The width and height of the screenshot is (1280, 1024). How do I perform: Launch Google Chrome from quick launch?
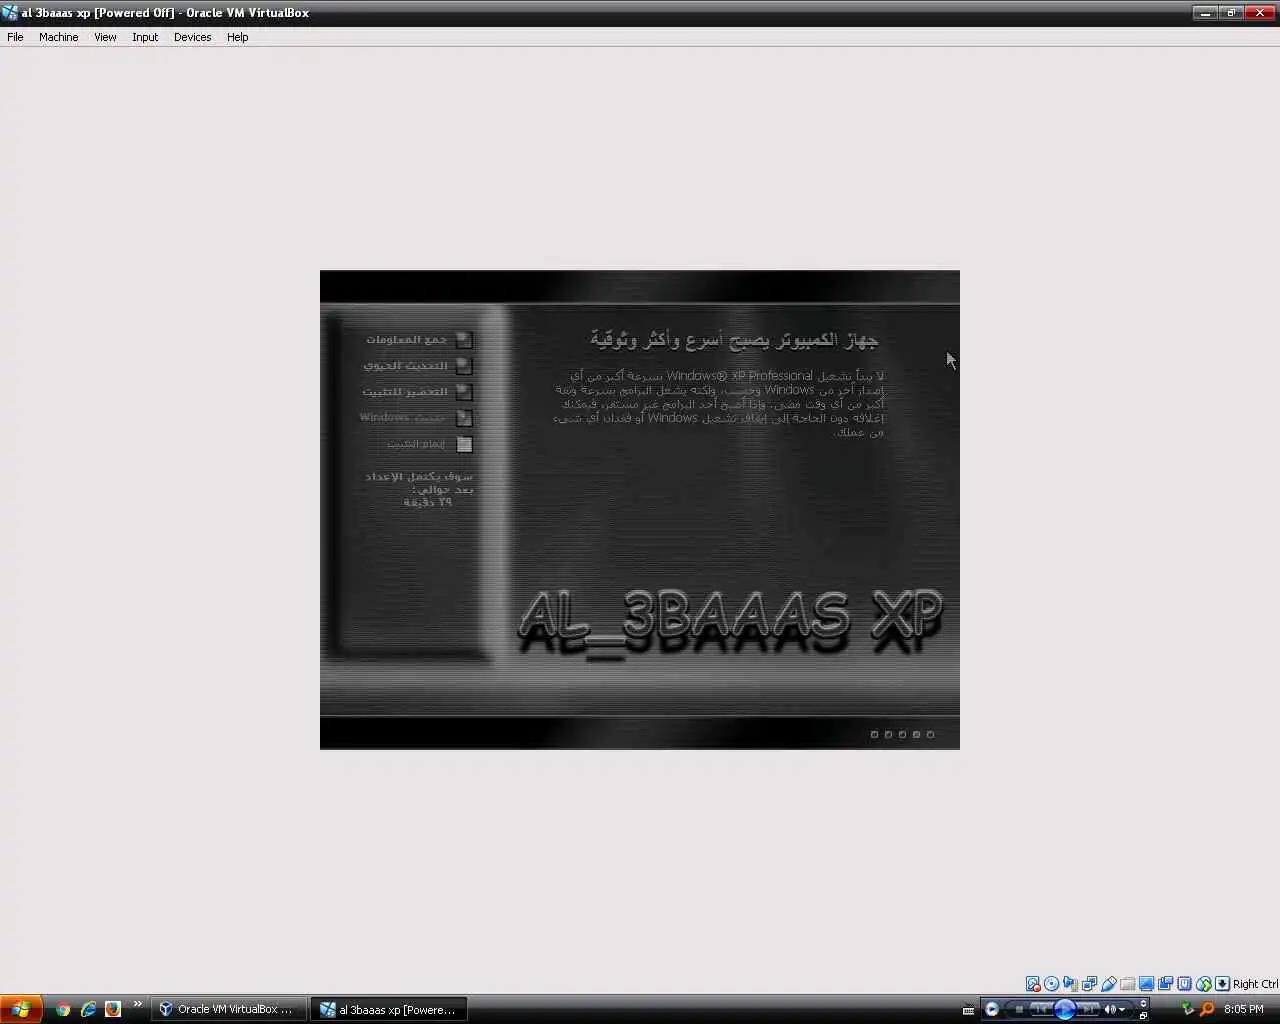tap(63, 1009)
